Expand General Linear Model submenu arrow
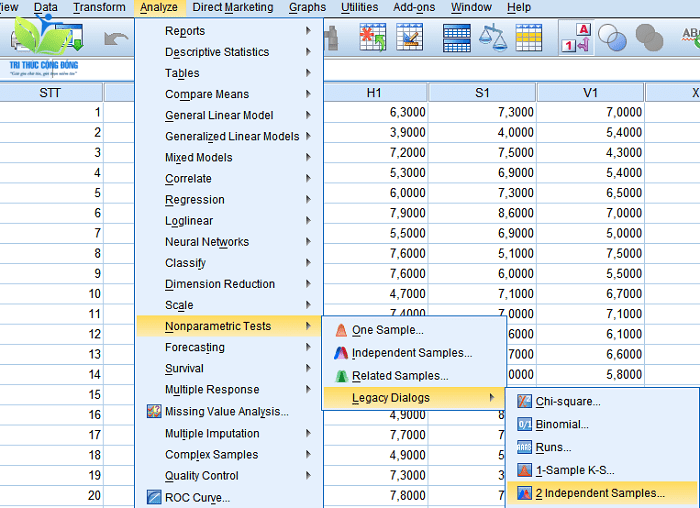Viewport: 700px width, 508px height. (308, 115)
